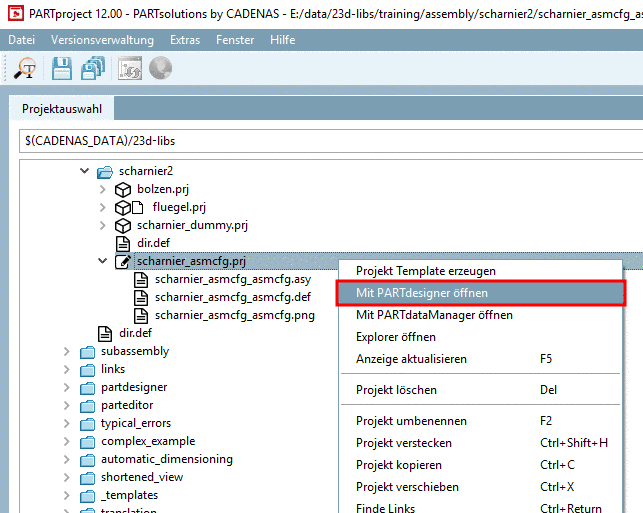Click the subassembly folder icon
The width and height of the screenshot is (643, 513).
[87, 352]
